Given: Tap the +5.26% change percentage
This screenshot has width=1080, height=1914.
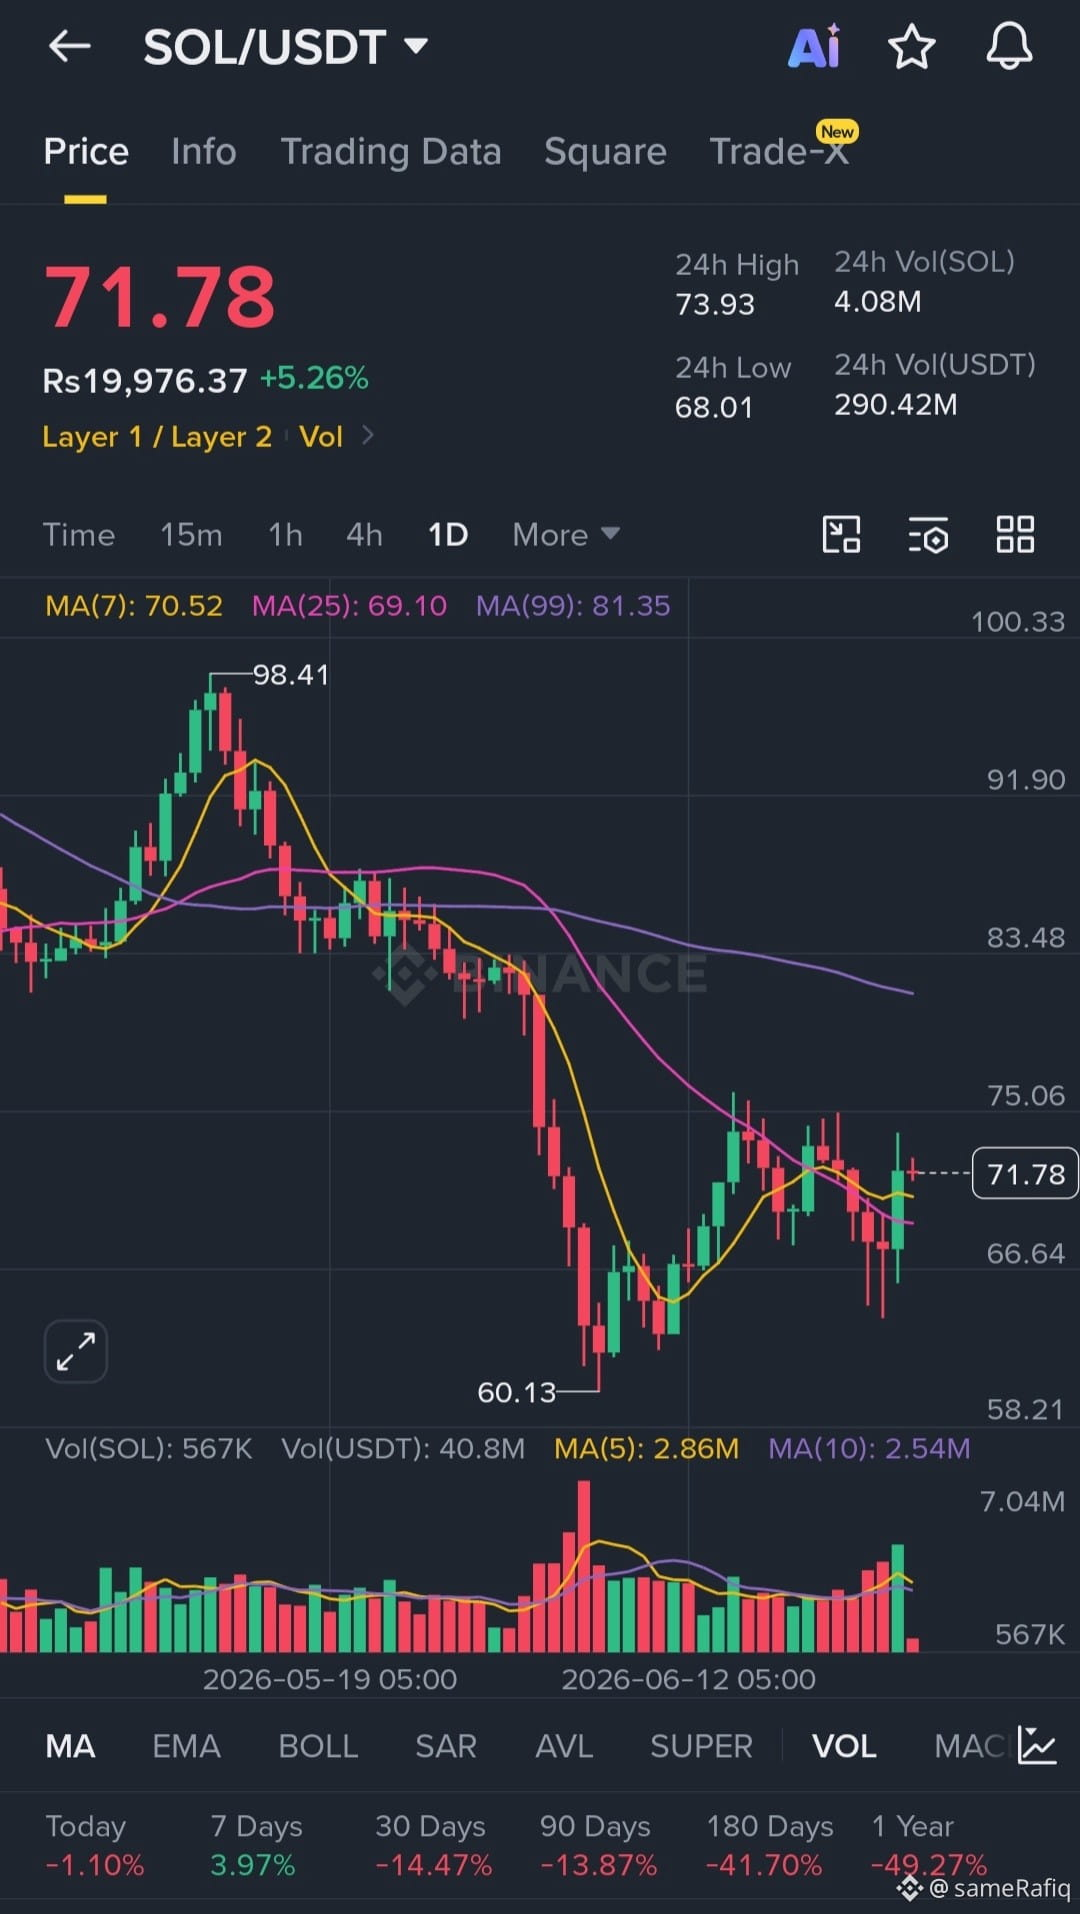Looking at the screenshot, I should pos(314,378).
